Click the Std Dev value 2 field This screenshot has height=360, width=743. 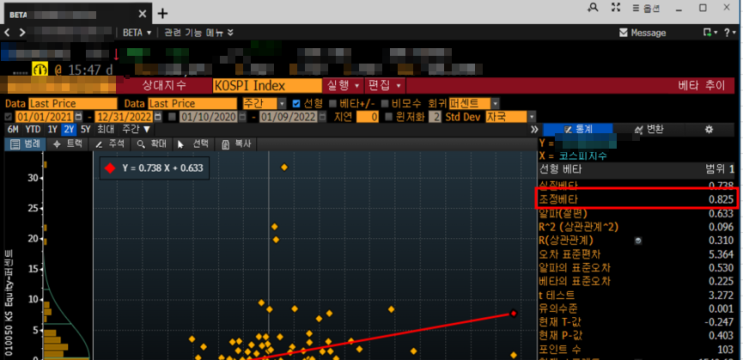[435, 117]
